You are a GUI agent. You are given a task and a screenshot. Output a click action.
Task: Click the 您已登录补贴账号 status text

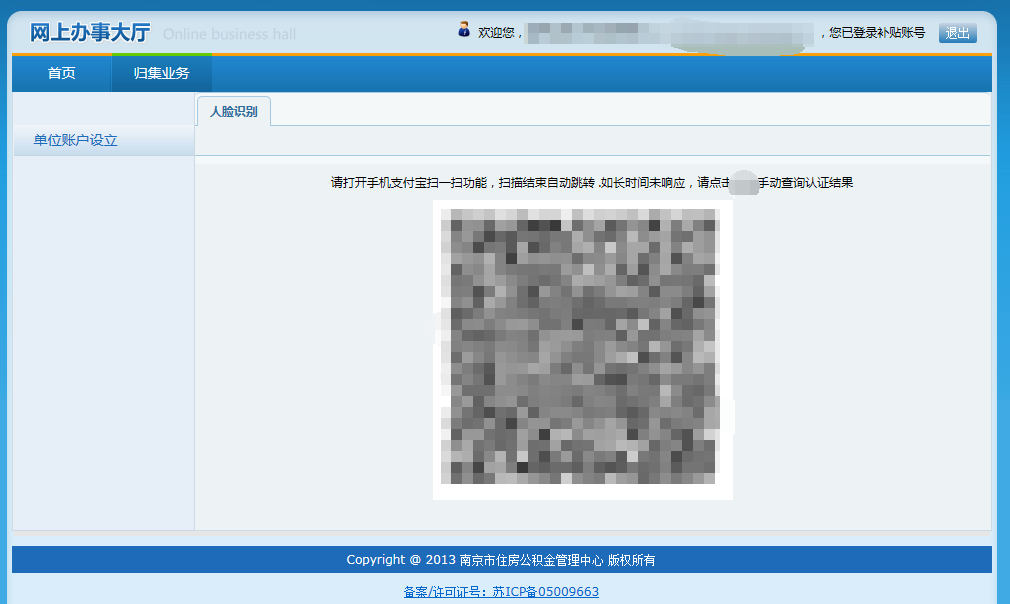coord(877,33)
